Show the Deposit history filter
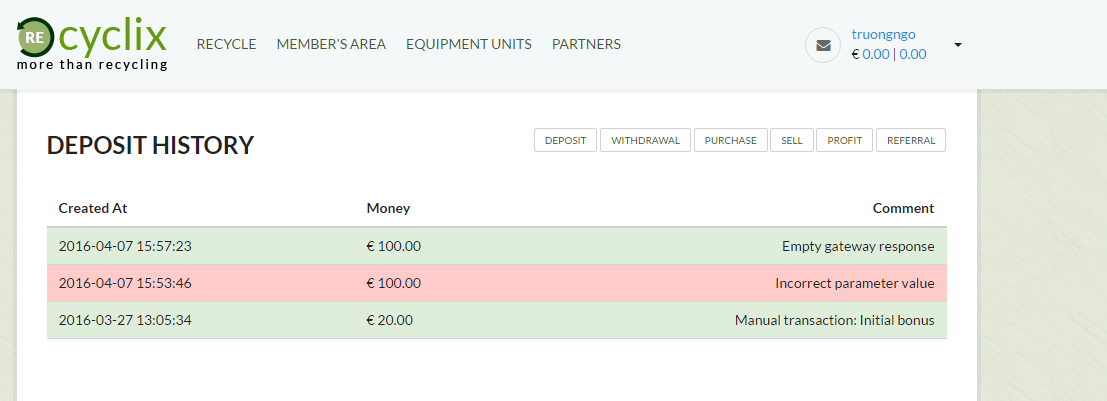 click(565, 141)
